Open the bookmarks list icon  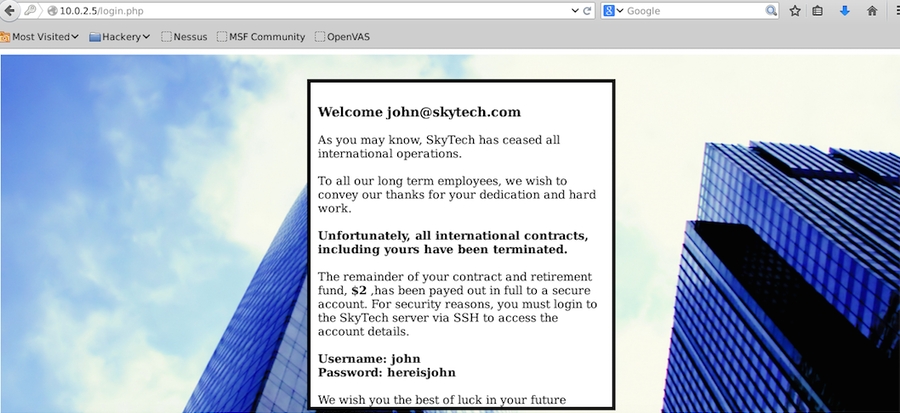pos(818,11)
